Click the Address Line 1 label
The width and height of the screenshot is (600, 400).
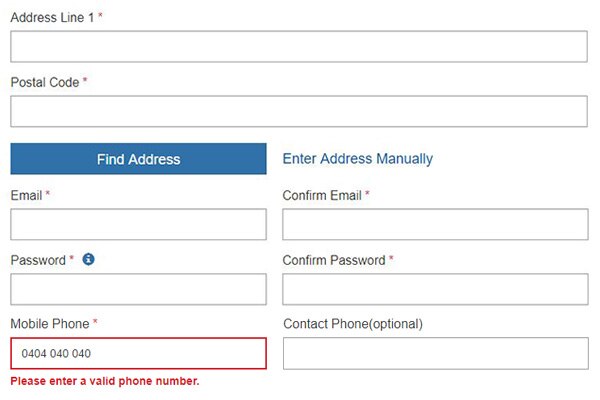coord(52,18)
